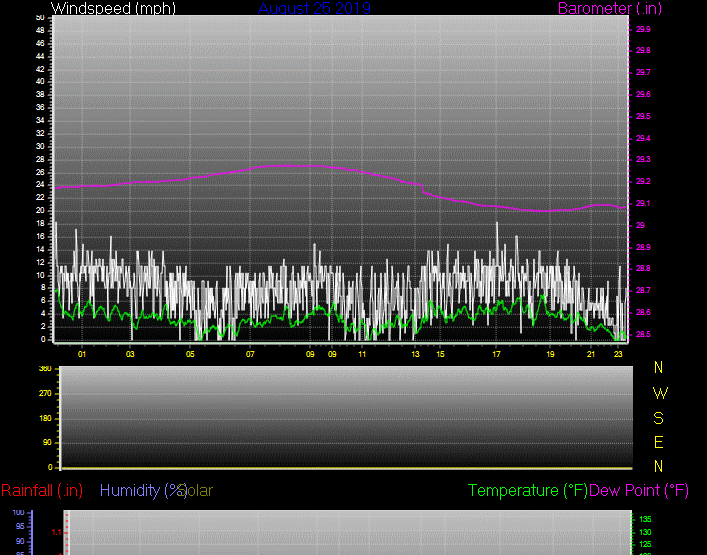Click the 40 windspeed axis value
The width and height of the screenshot is (707, 555).
click(x=40, y=82)
